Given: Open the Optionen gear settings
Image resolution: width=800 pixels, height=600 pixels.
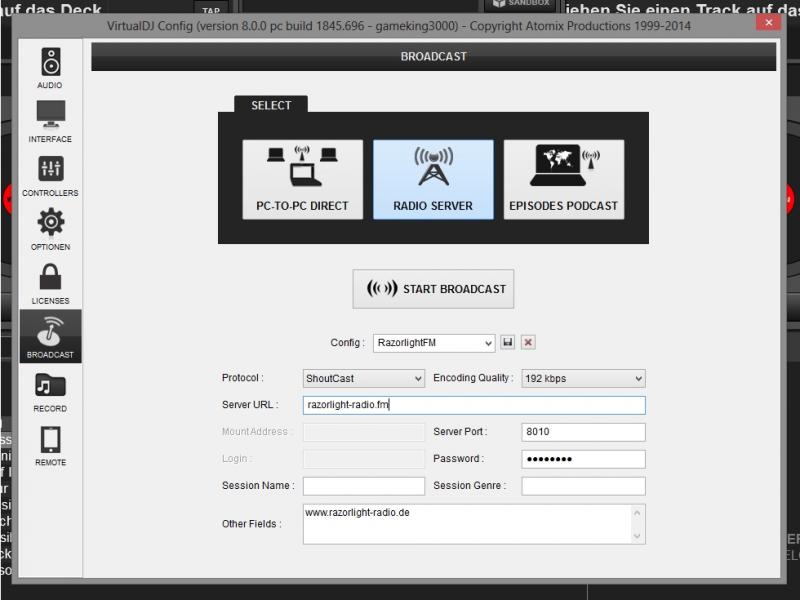Looking at the screenshot, I should click(x=50, y=229).
